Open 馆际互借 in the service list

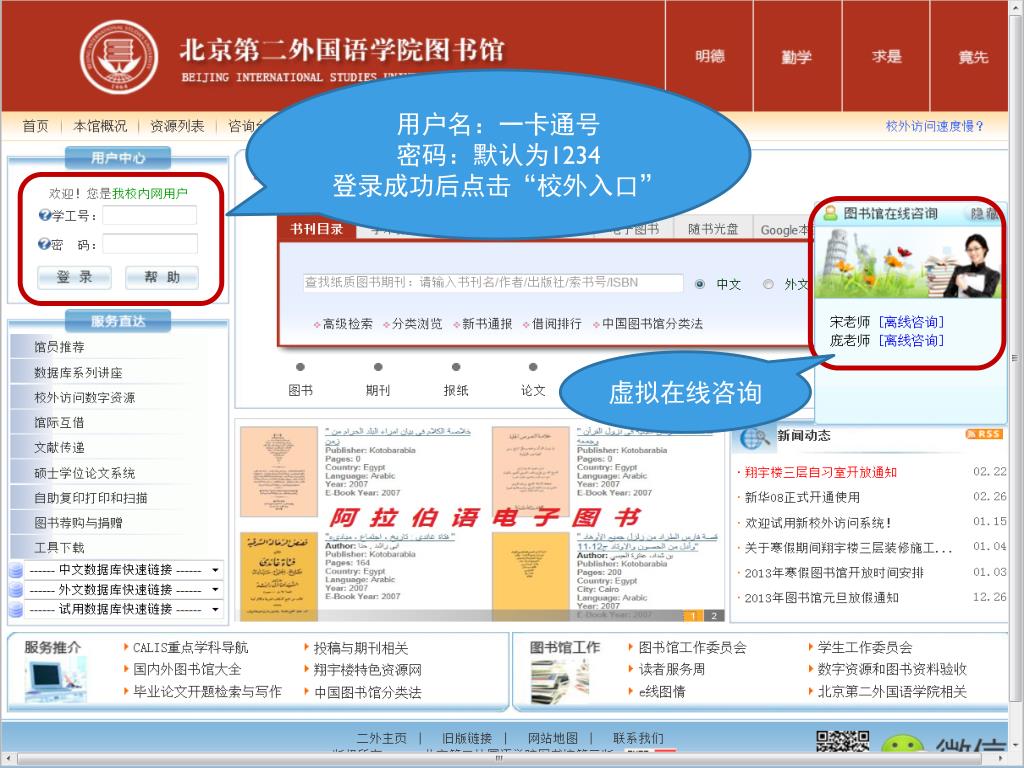tap(59, 423)
